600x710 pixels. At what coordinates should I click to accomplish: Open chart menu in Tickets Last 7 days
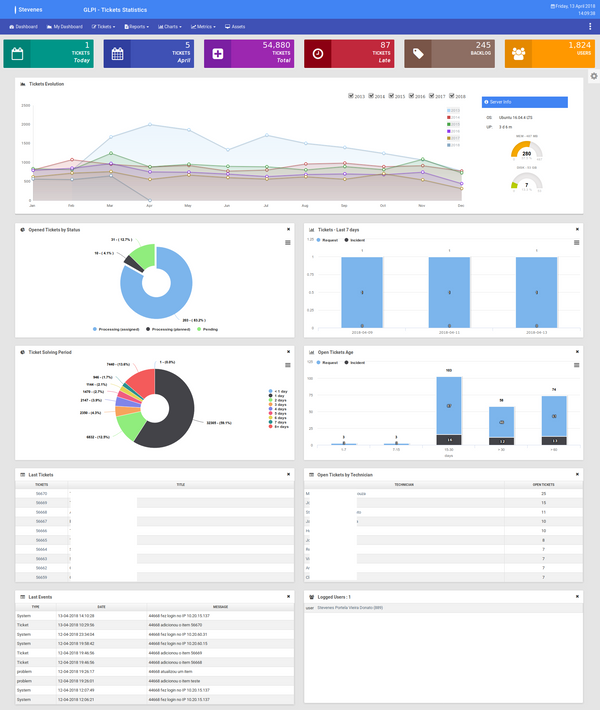coord(576,243)
